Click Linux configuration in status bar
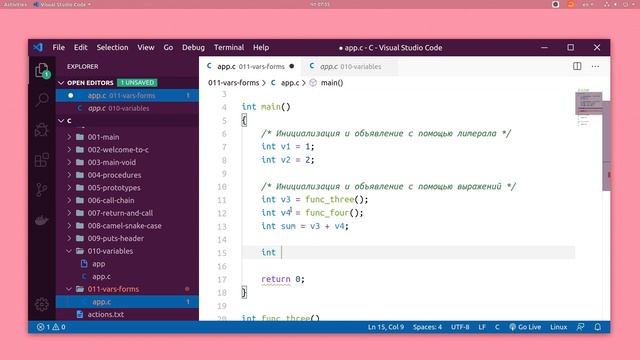 click(558, 327)
